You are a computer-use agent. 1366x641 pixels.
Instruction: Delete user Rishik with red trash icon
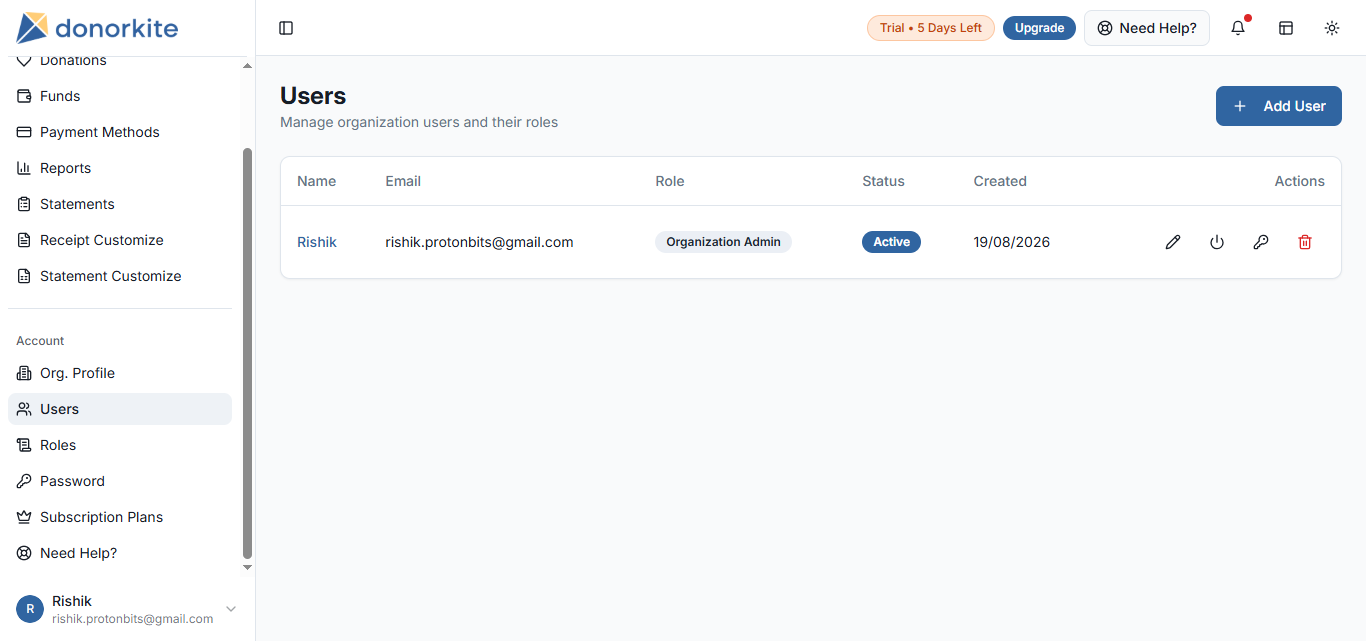click(x=1305, y=242)
